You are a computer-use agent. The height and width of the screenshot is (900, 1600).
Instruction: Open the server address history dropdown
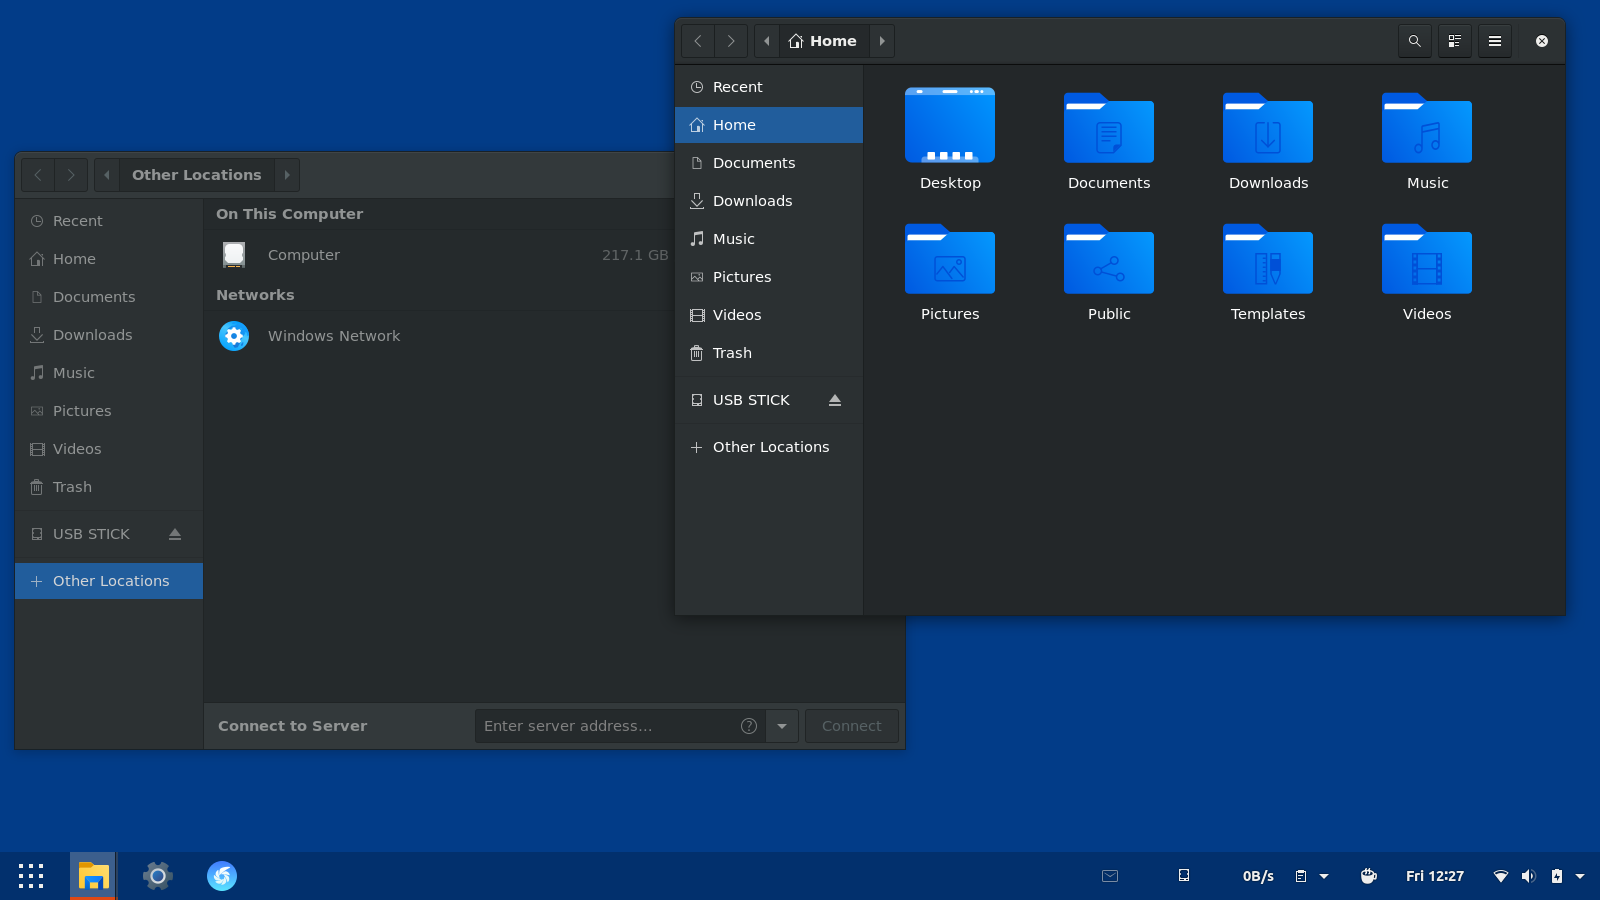coord(781,726)
